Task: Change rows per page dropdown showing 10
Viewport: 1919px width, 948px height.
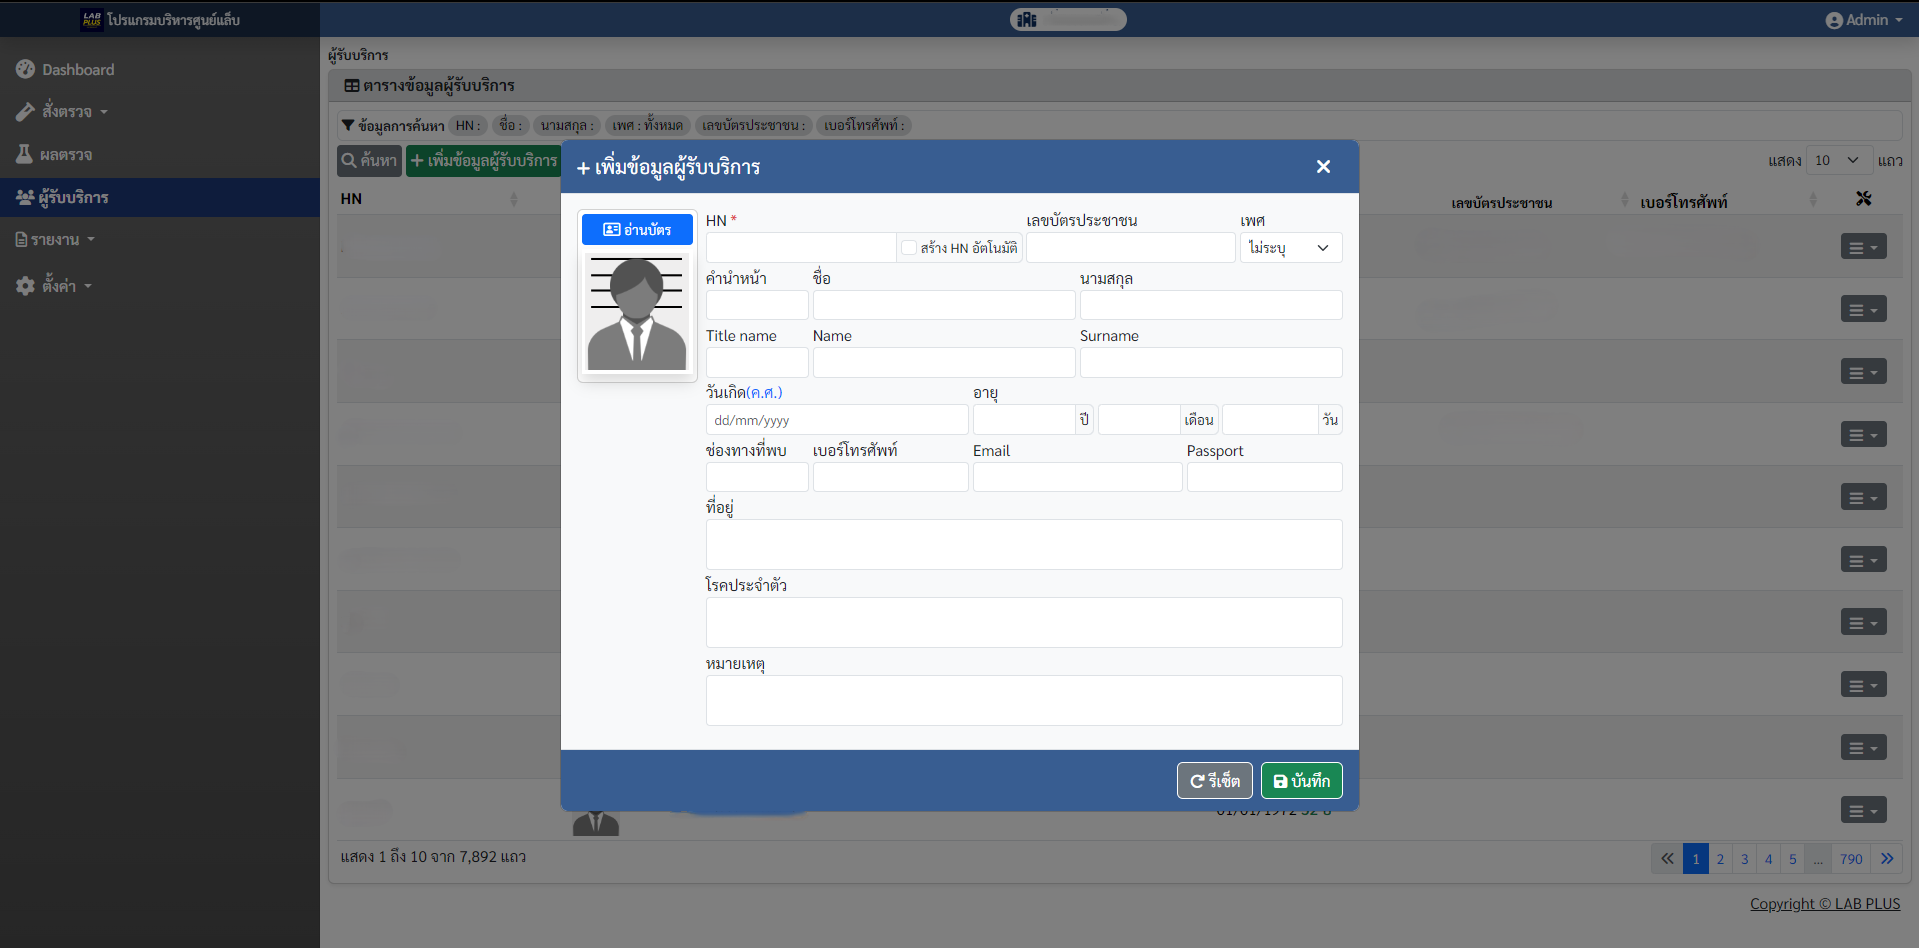Action: pyautogui.click(x=1836, y=161)
